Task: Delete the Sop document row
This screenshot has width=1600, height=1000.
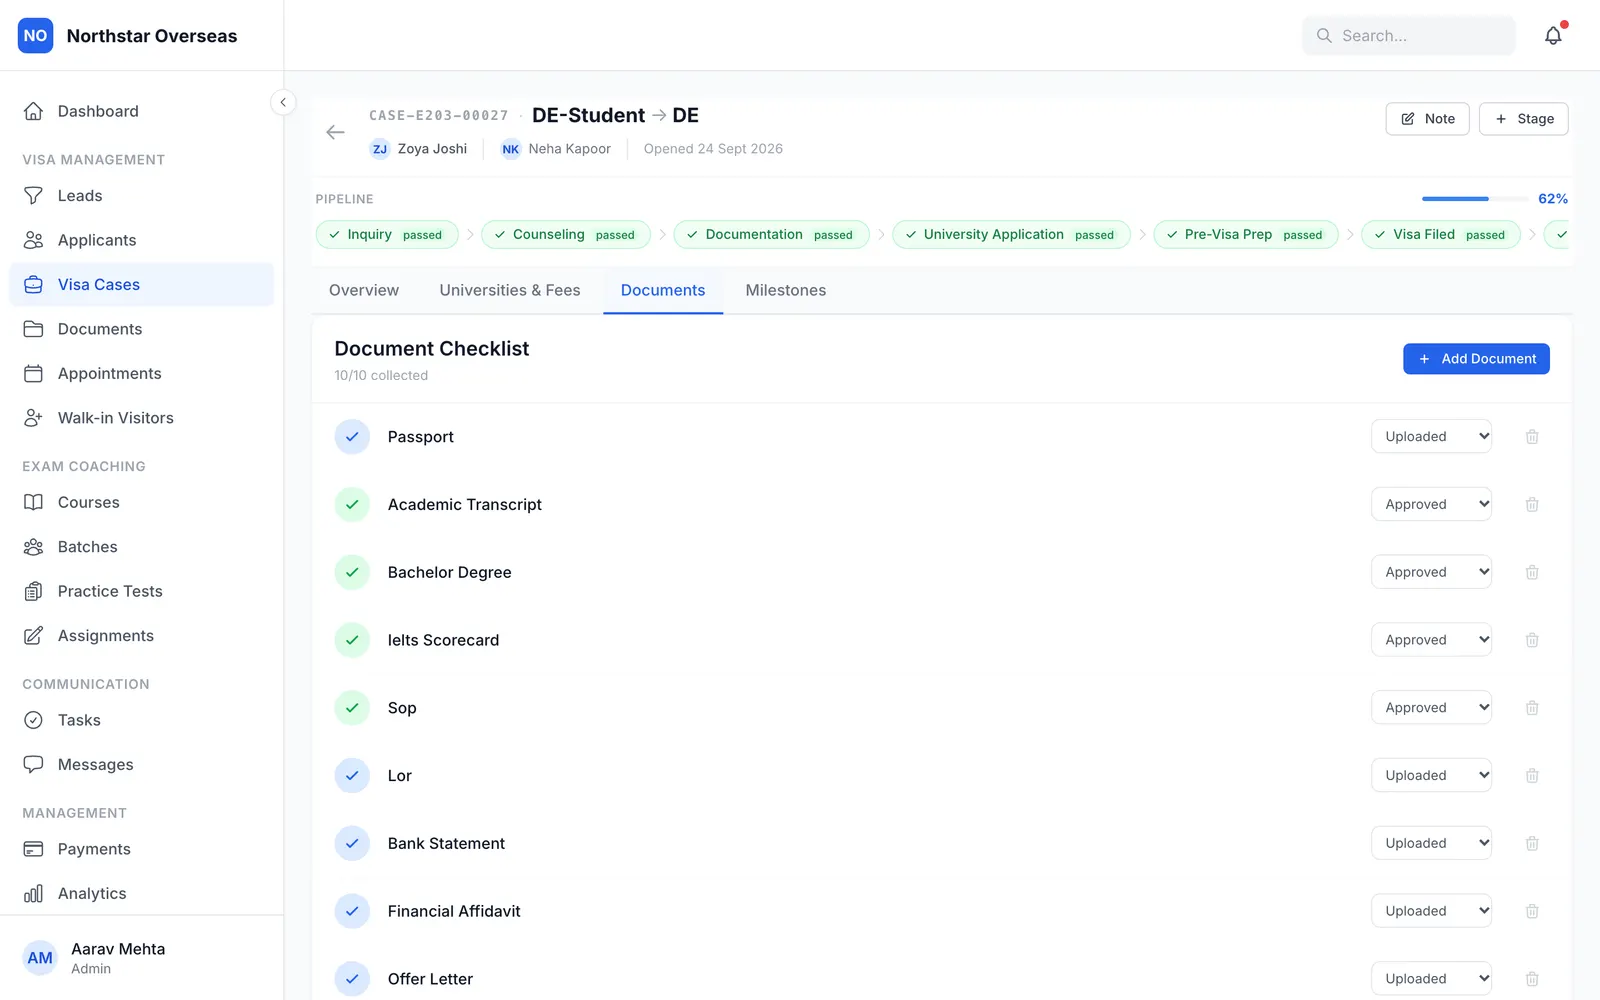Action: (x=1532, y=708)
